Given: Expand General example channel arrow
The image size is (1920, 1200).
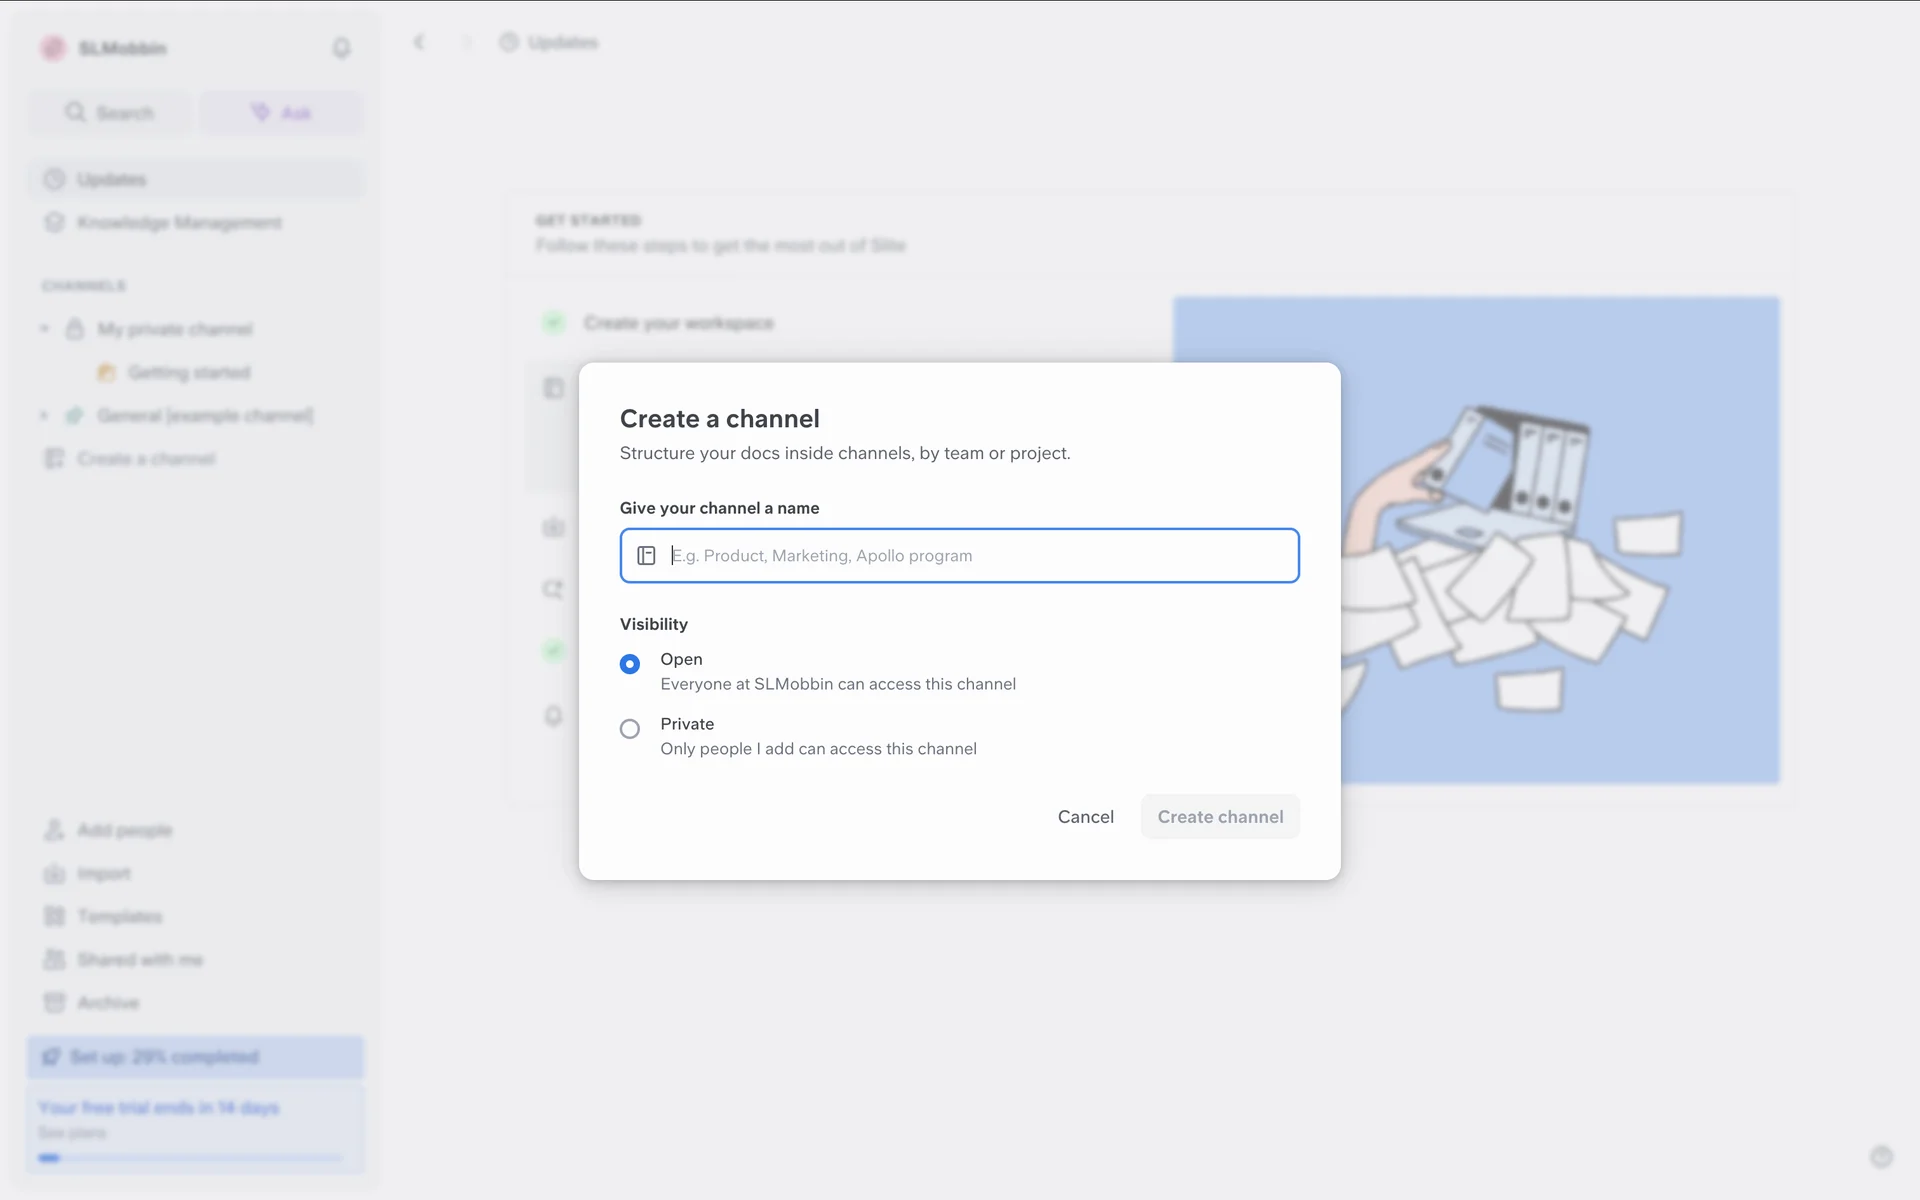Looking at the screenshot, I should [x=44, y=415].
